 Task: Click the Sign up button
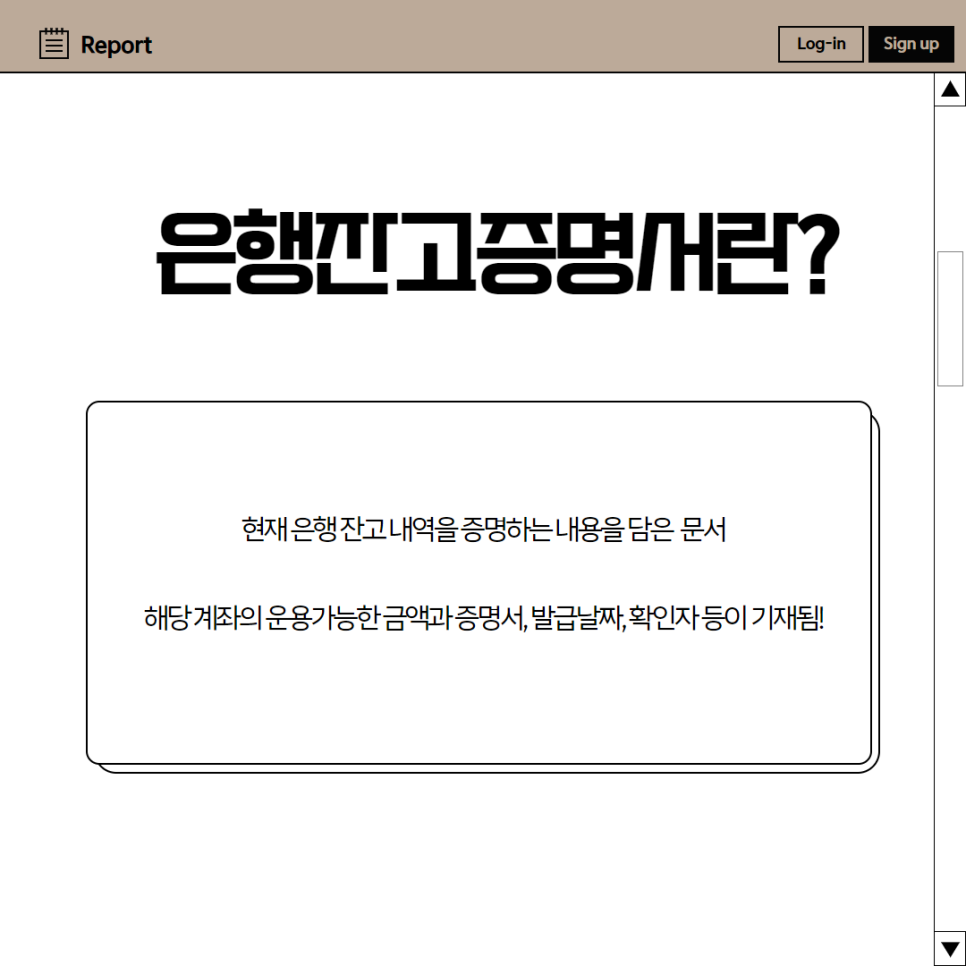point(911,44)
